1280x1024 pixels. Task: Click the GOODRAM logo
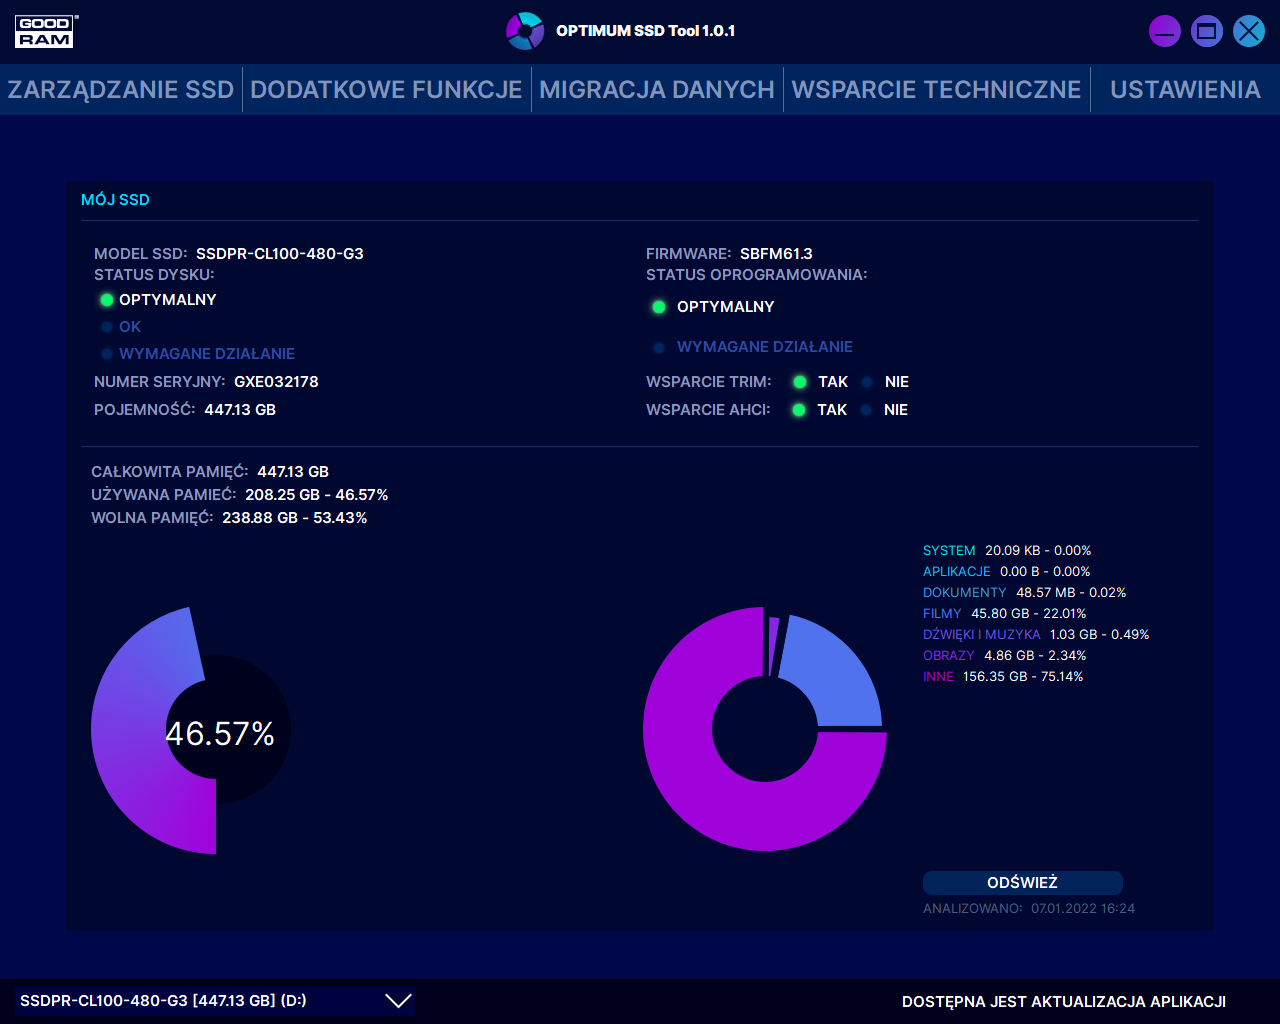46,31
